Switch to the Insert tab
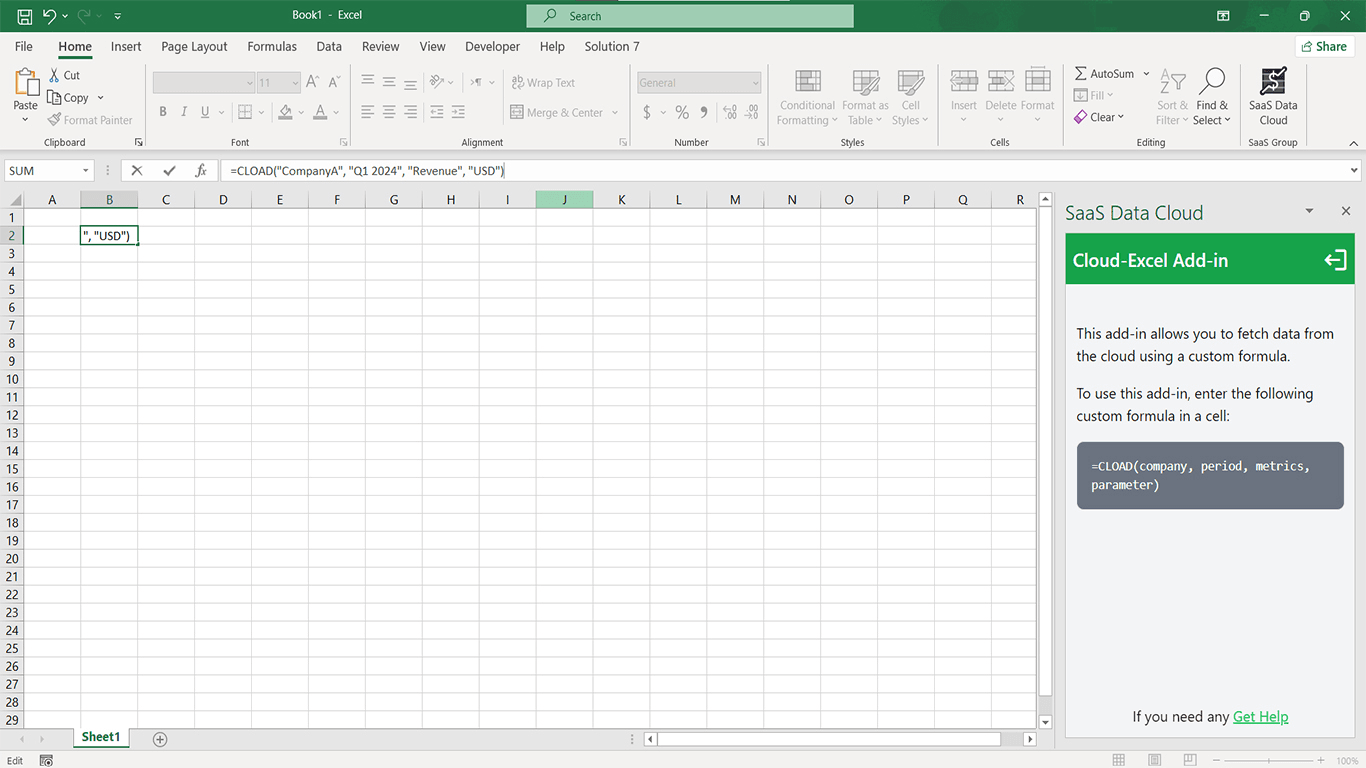This screenshot has width=1366, height=768. click(x=126, y=46)
